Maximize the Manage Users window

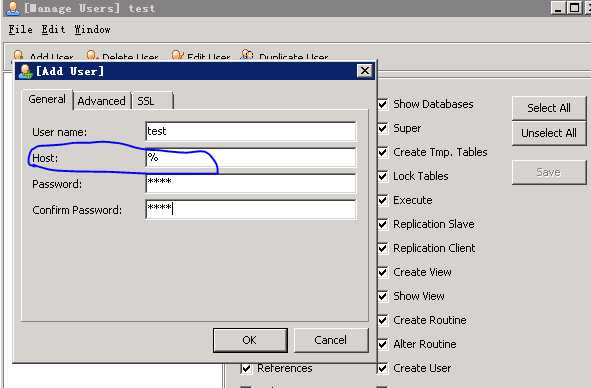tap(574, 8)
